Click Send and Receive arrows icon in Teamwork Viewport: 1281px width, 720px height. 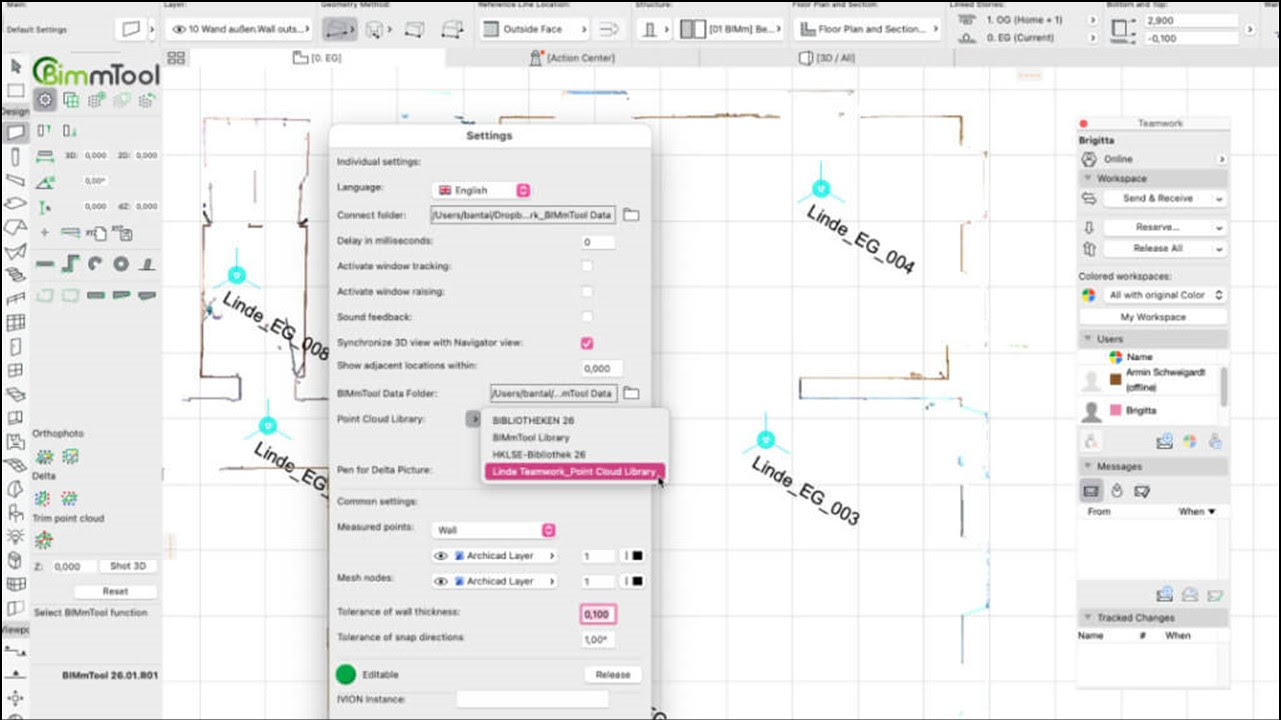(1089, 199)
